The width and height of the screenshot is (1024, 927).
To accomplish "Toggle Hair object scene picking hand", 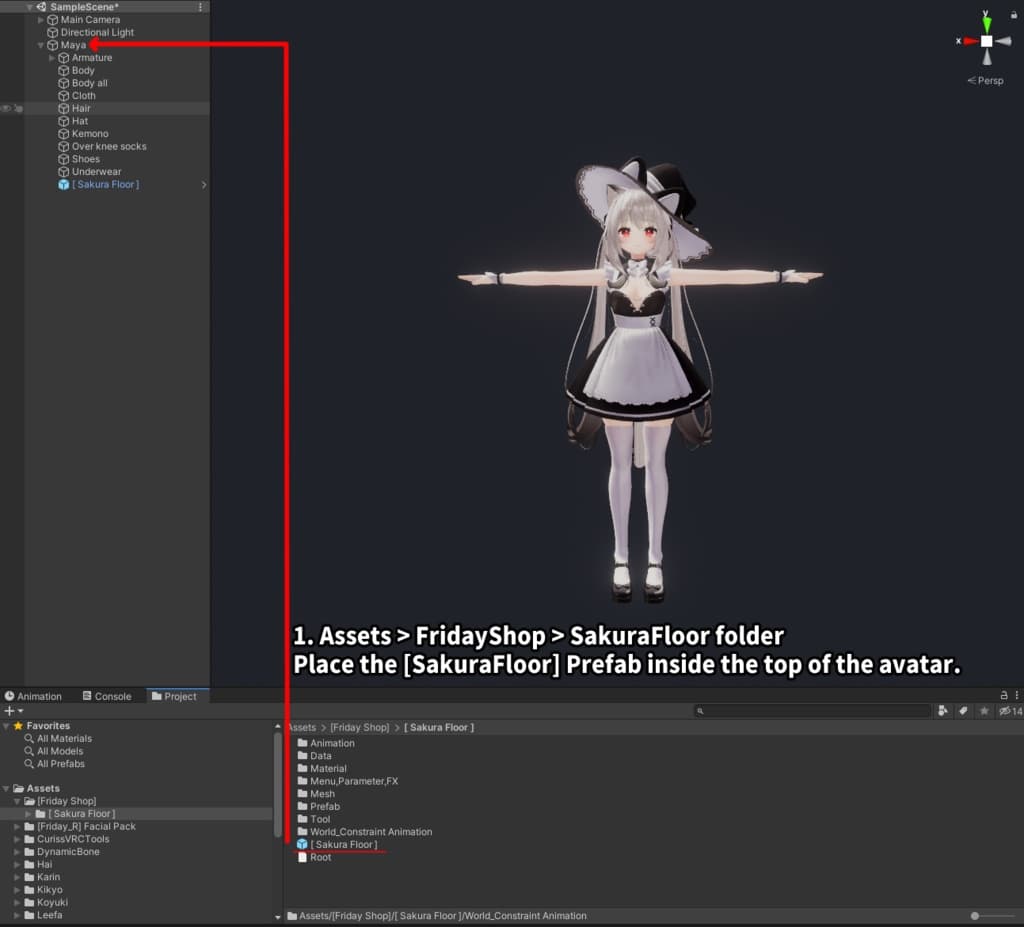I will tap(18, 108).
